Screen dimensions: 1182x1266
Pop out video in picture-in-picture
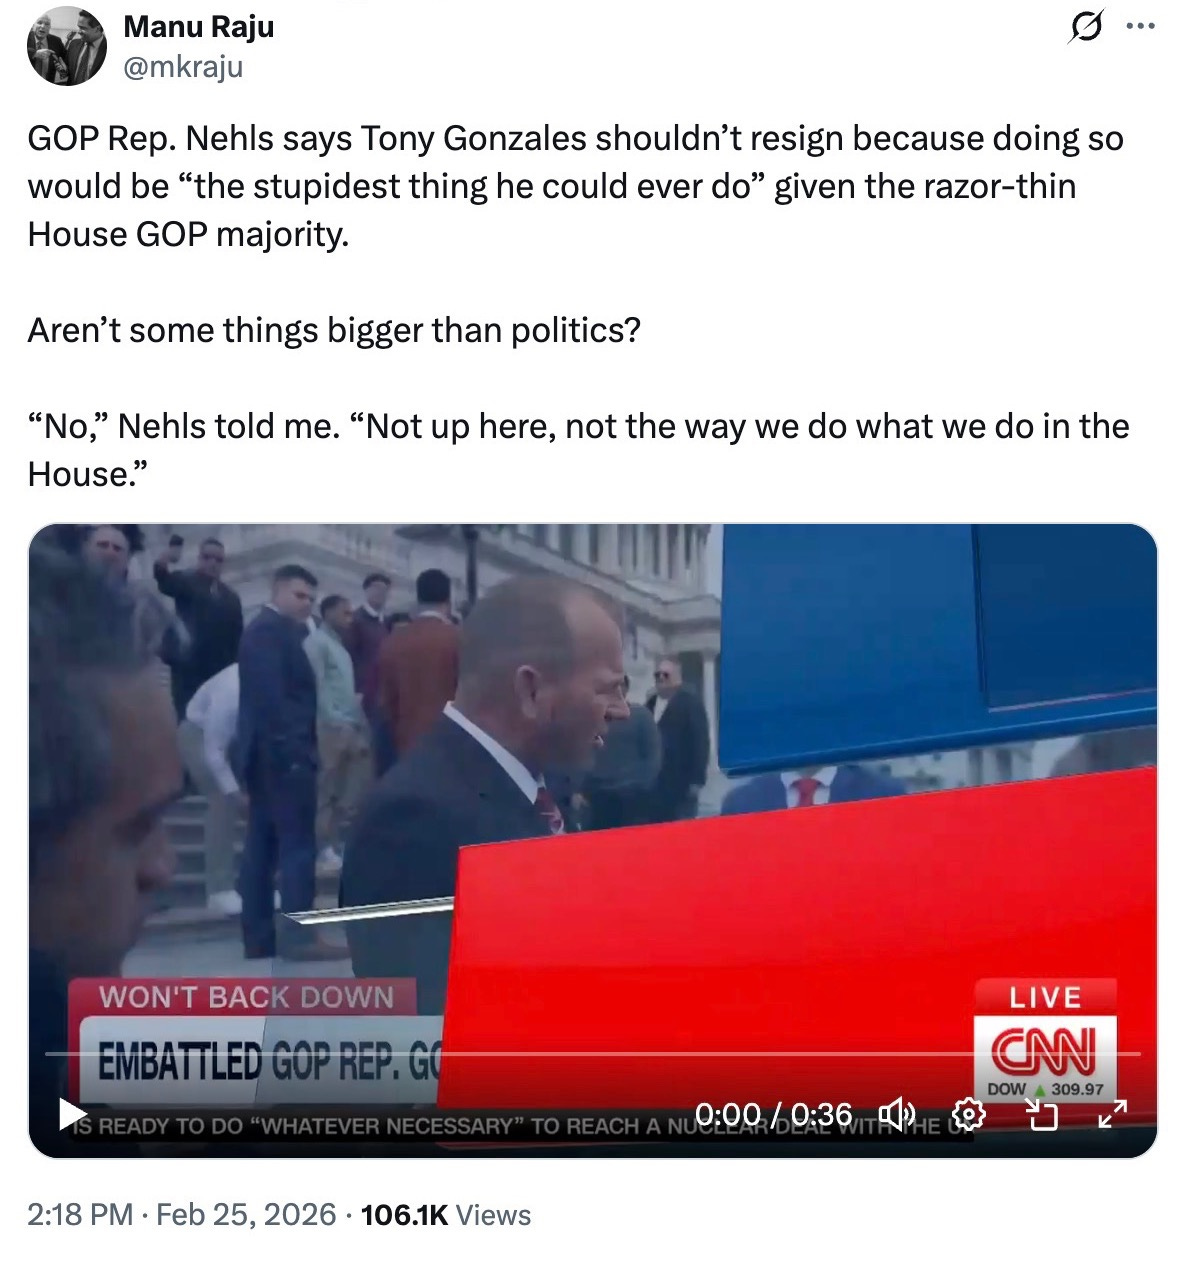[x=1042, y=1113]
